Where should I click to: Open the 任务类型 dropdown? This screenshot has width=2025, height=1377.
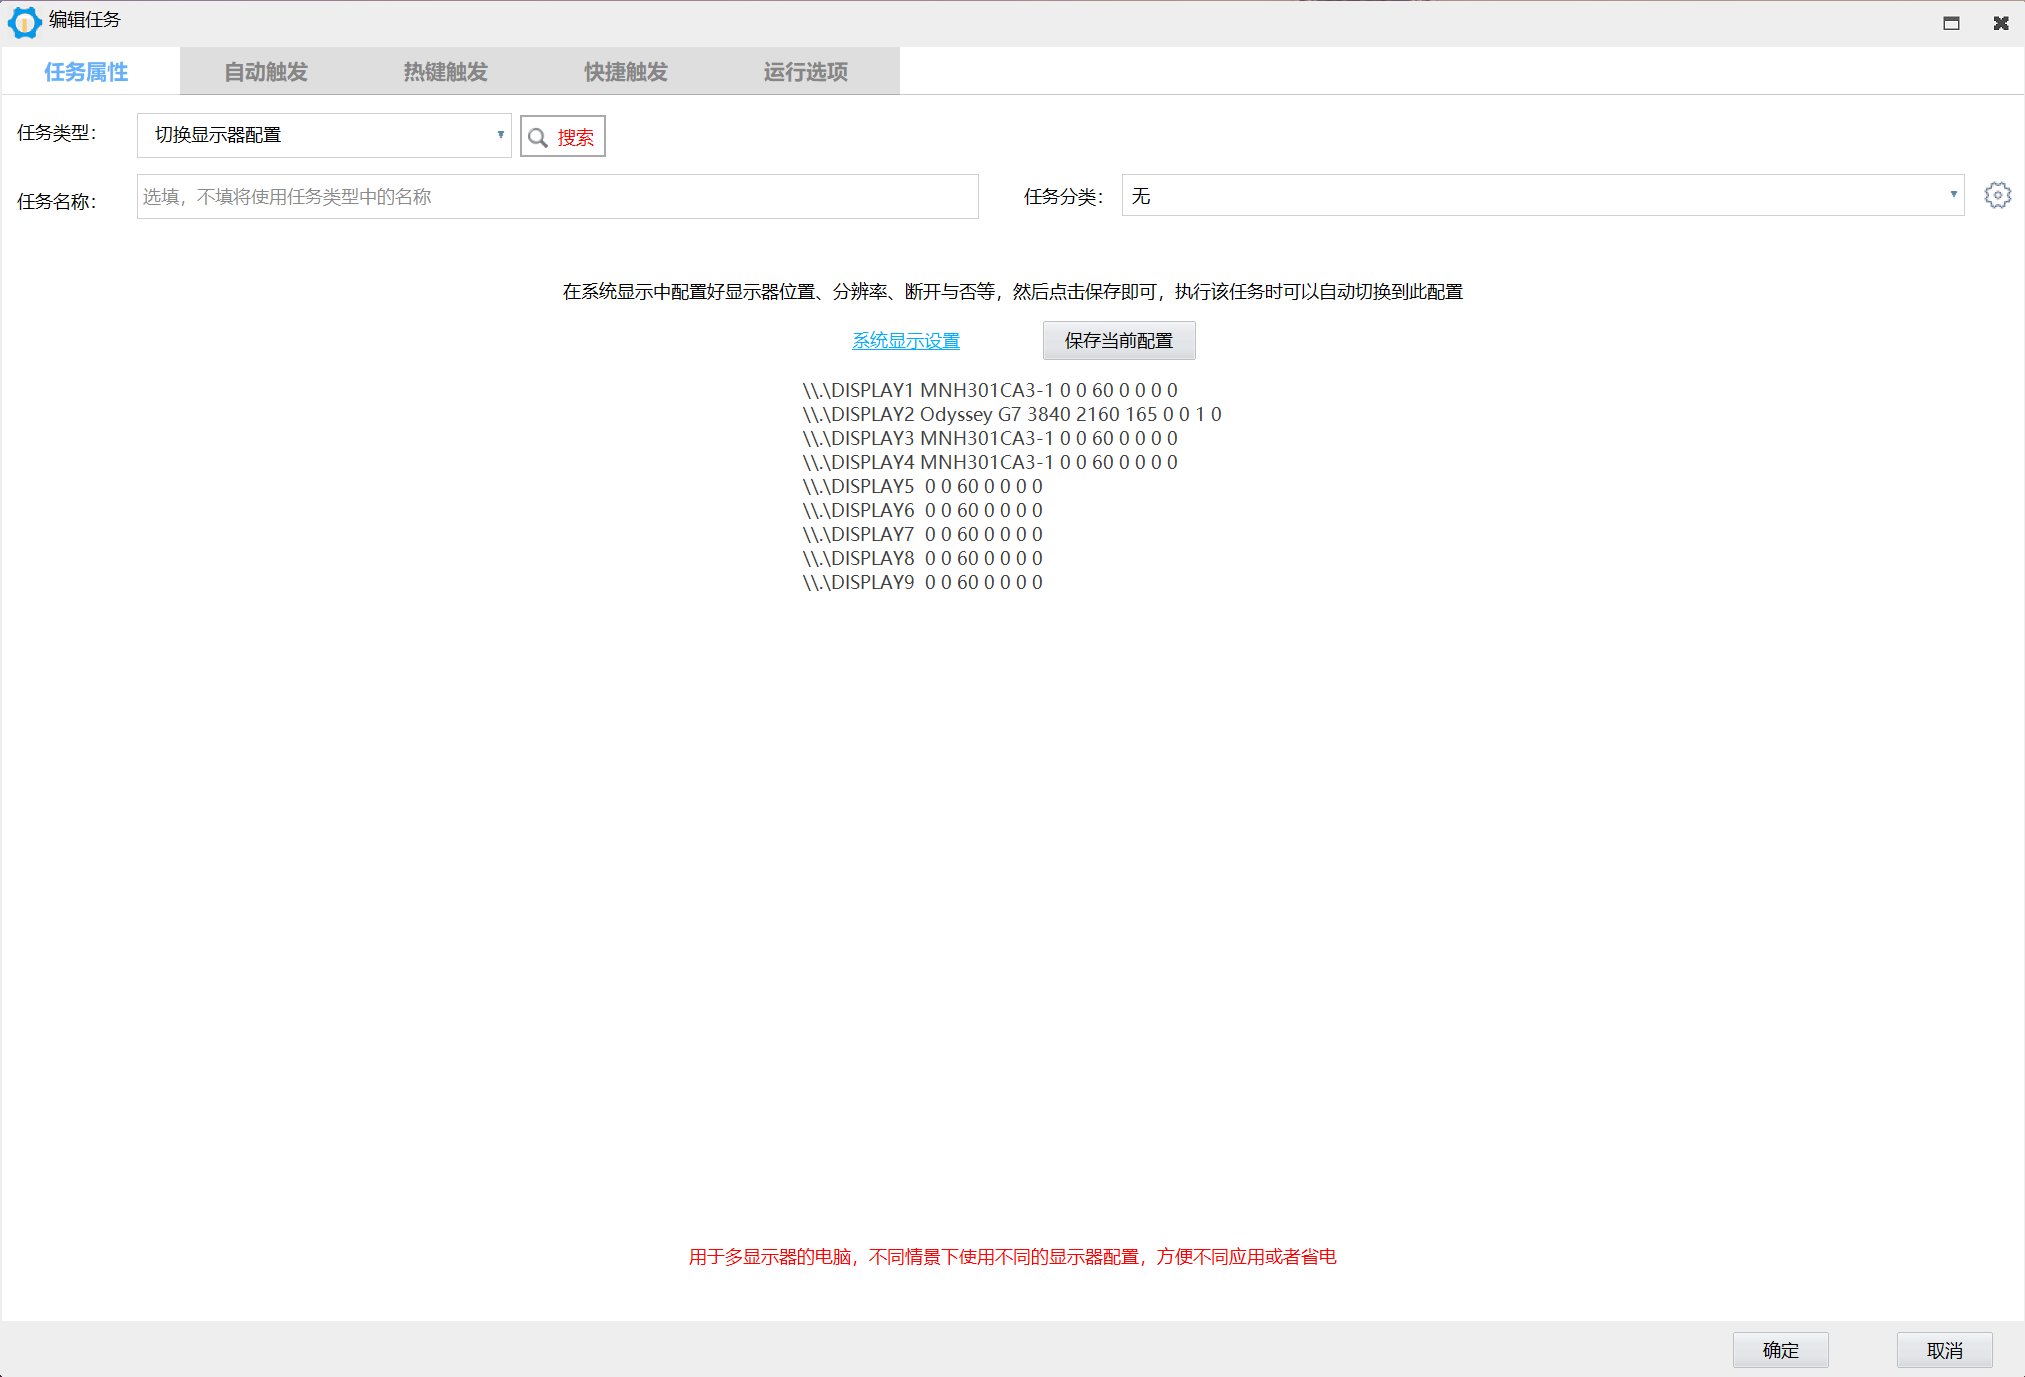324,135
